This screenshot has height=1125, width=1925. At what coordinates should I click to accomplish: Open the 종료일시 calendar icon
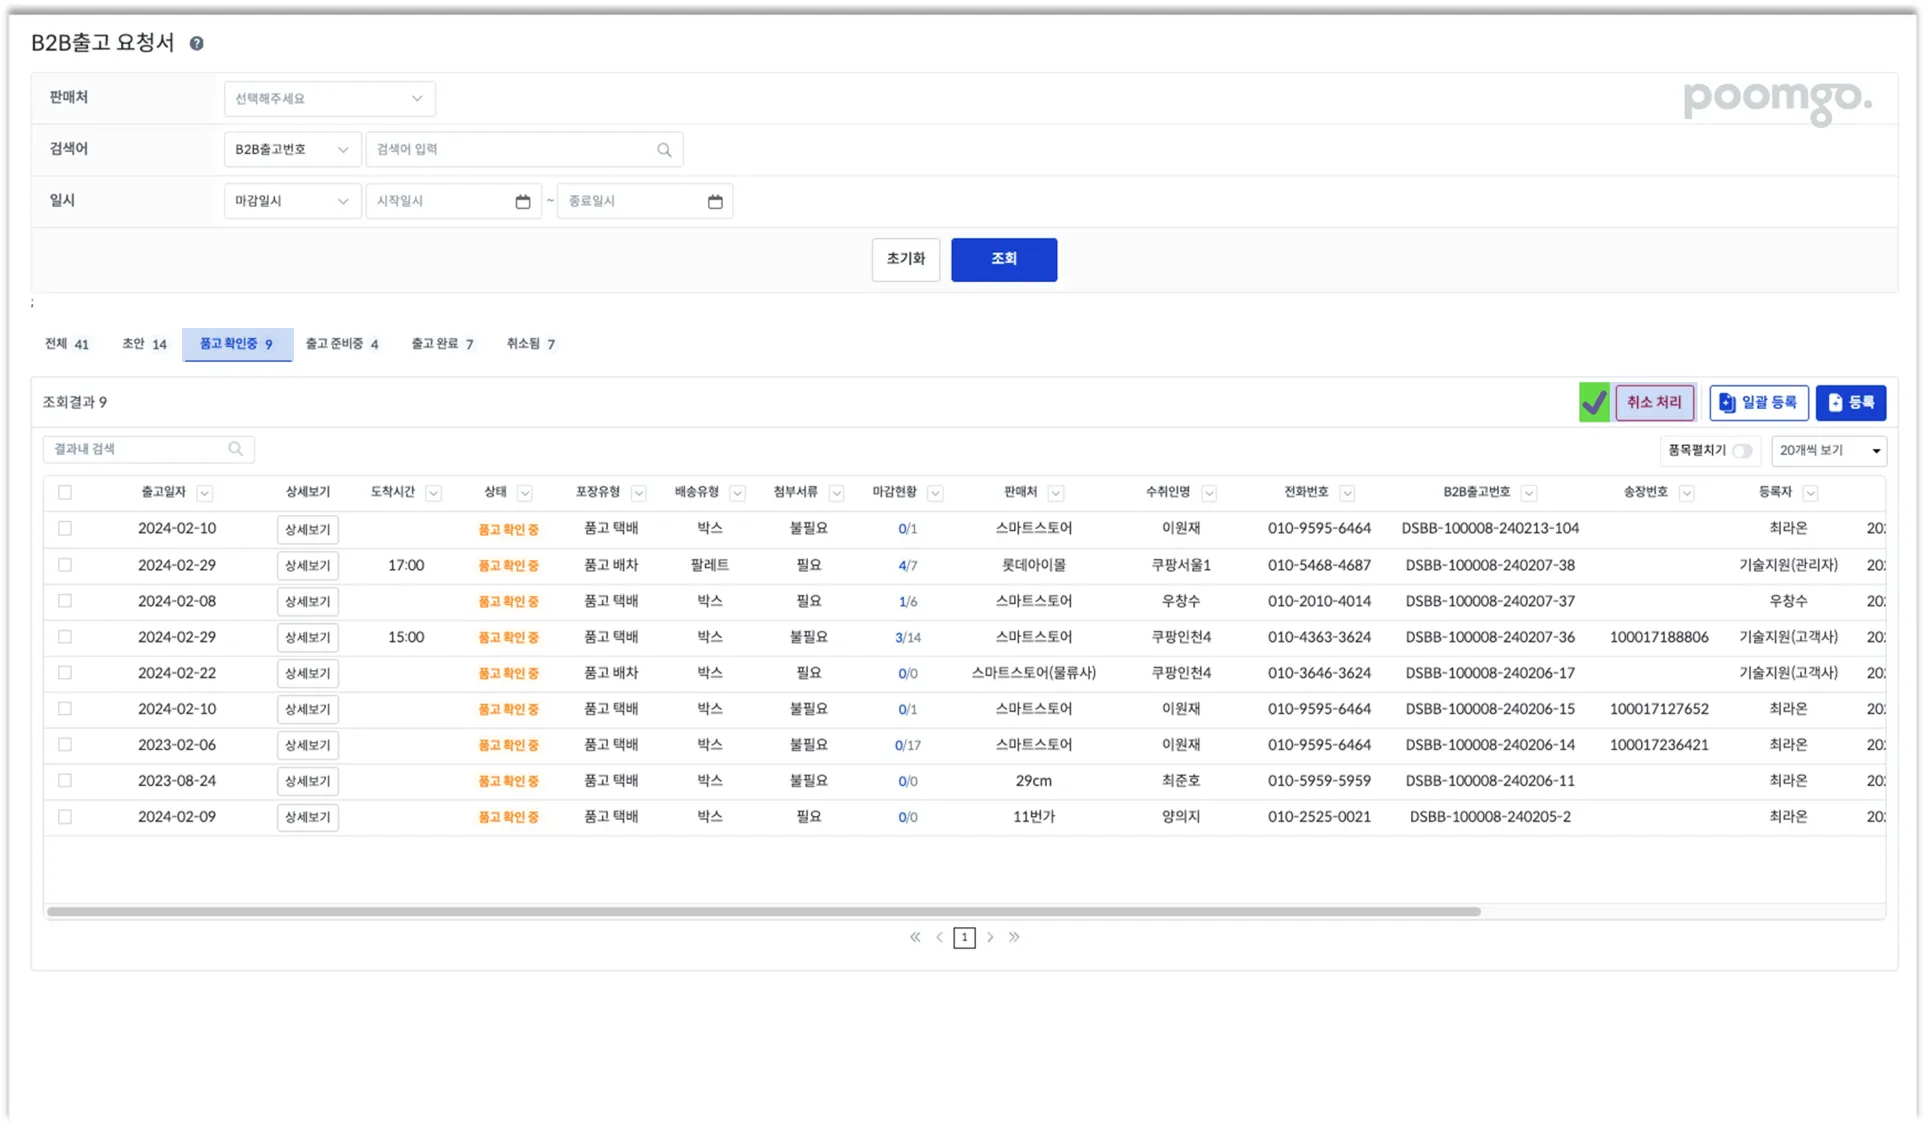click(x=715, y=202)
